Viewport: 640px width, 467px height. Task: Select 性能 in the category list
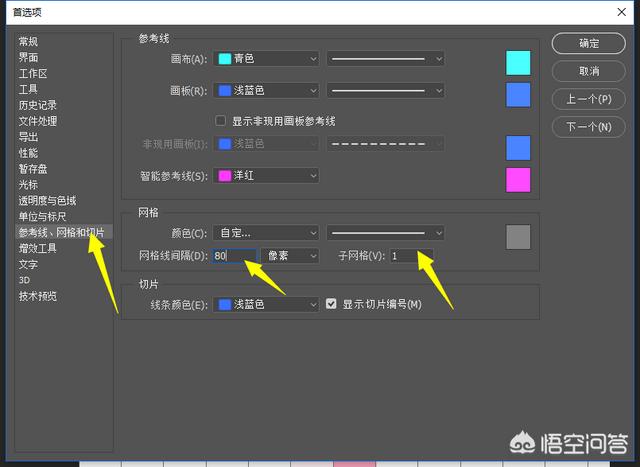(28, 153)
